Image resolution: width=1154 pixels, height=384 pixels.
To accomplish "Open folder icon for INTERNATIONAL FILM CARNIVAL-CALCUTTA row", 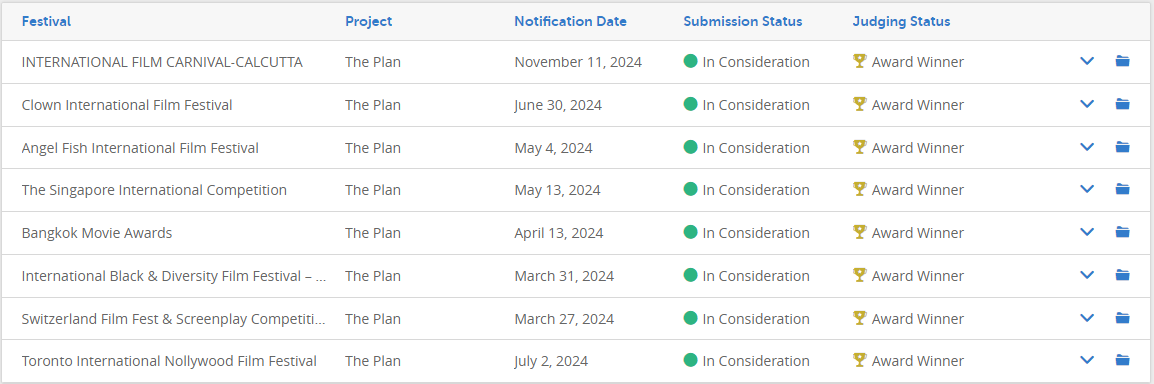I will pyautogui.click(x=1122, y=61).
